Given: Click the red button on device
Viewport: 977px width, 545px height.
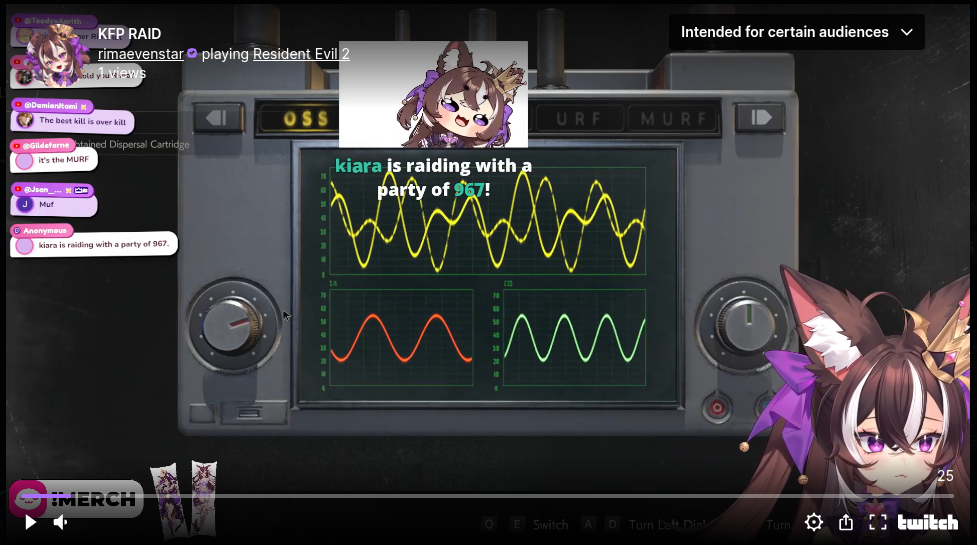Looking at the screenshot, I should pyautogui.click(x=717, y=409).
